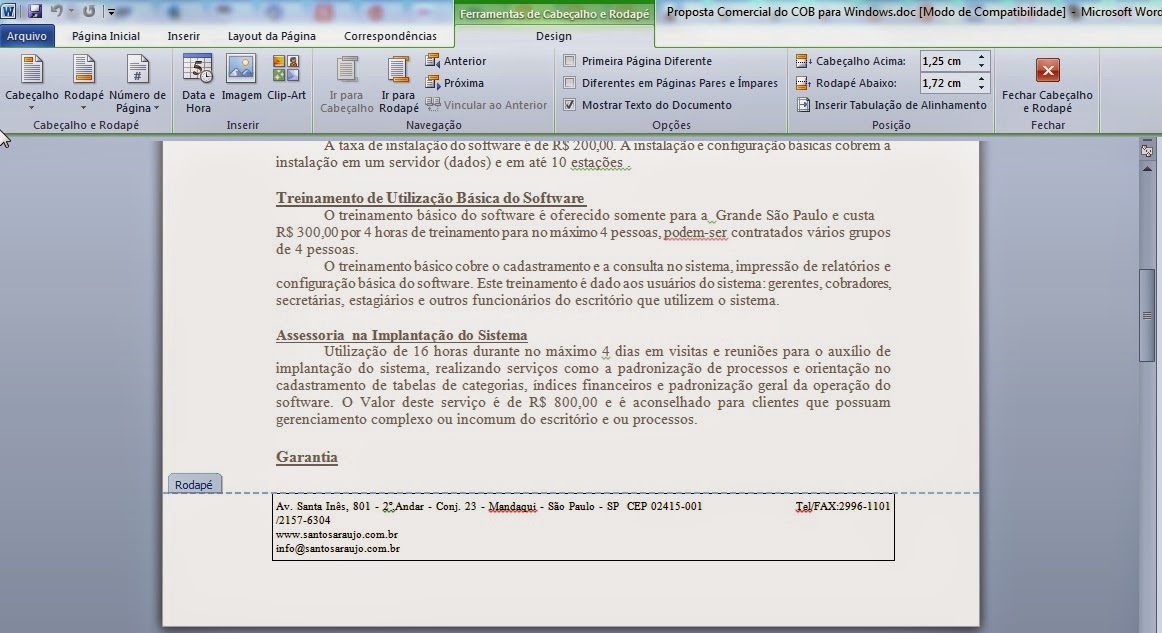
Task: Expand the Rodapé dropdown arrow
Action: click(84, 108)
